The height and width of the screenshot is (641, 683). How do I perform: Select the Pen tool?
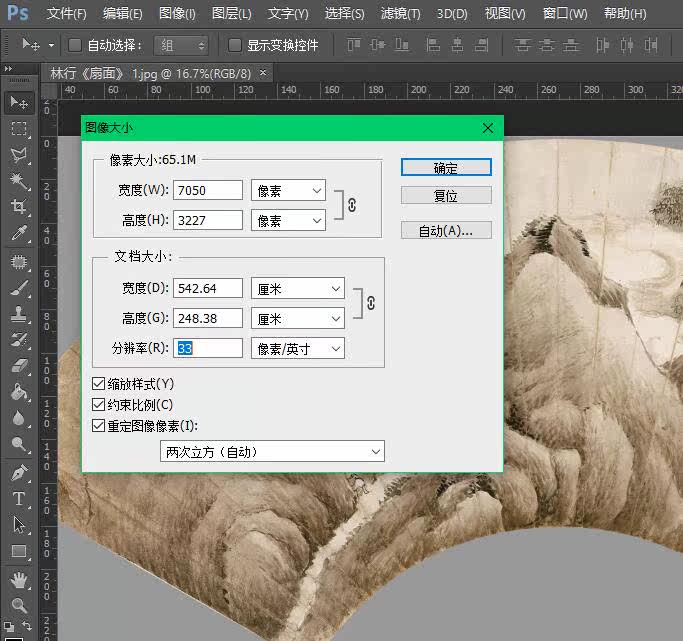pyautogui.click(x=19, y=473)
